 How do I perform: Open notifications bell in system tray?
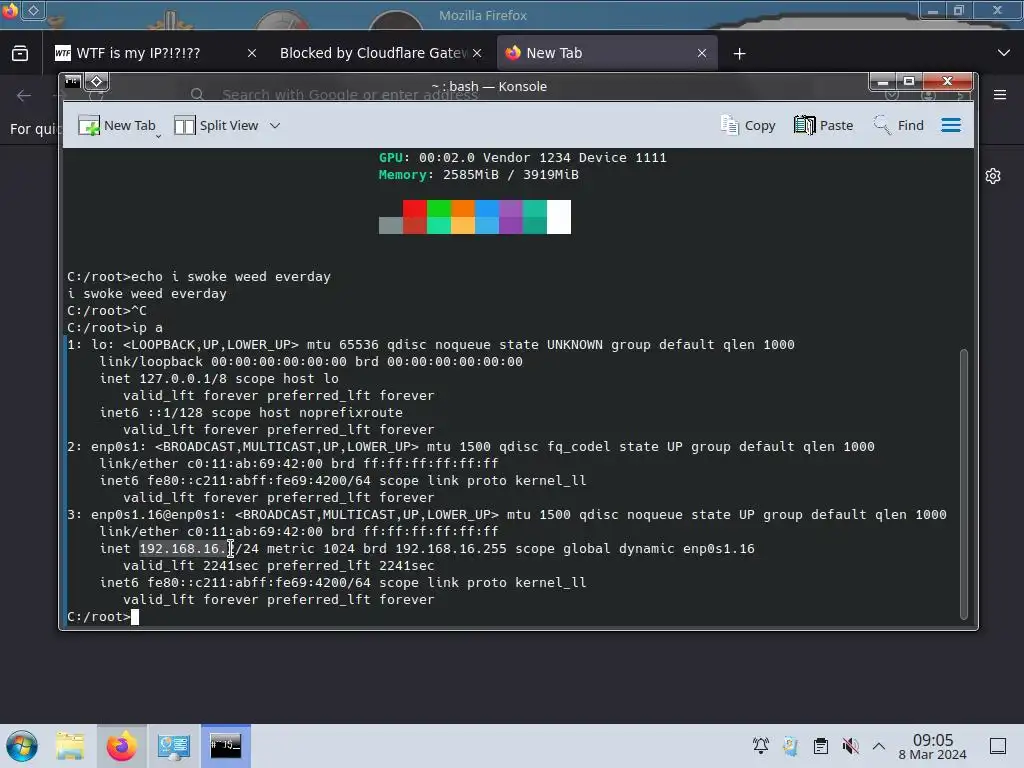(x=761, y=746)
